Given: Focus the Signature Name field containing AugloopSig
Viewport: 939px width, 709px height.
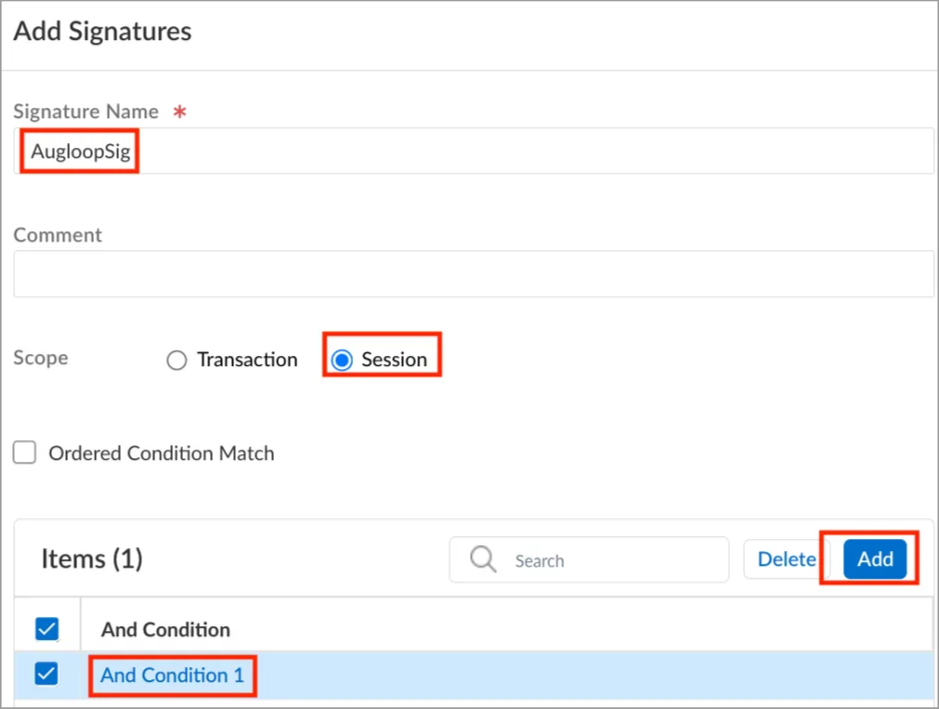Looking at the screenshot, I should coord(473,151).
